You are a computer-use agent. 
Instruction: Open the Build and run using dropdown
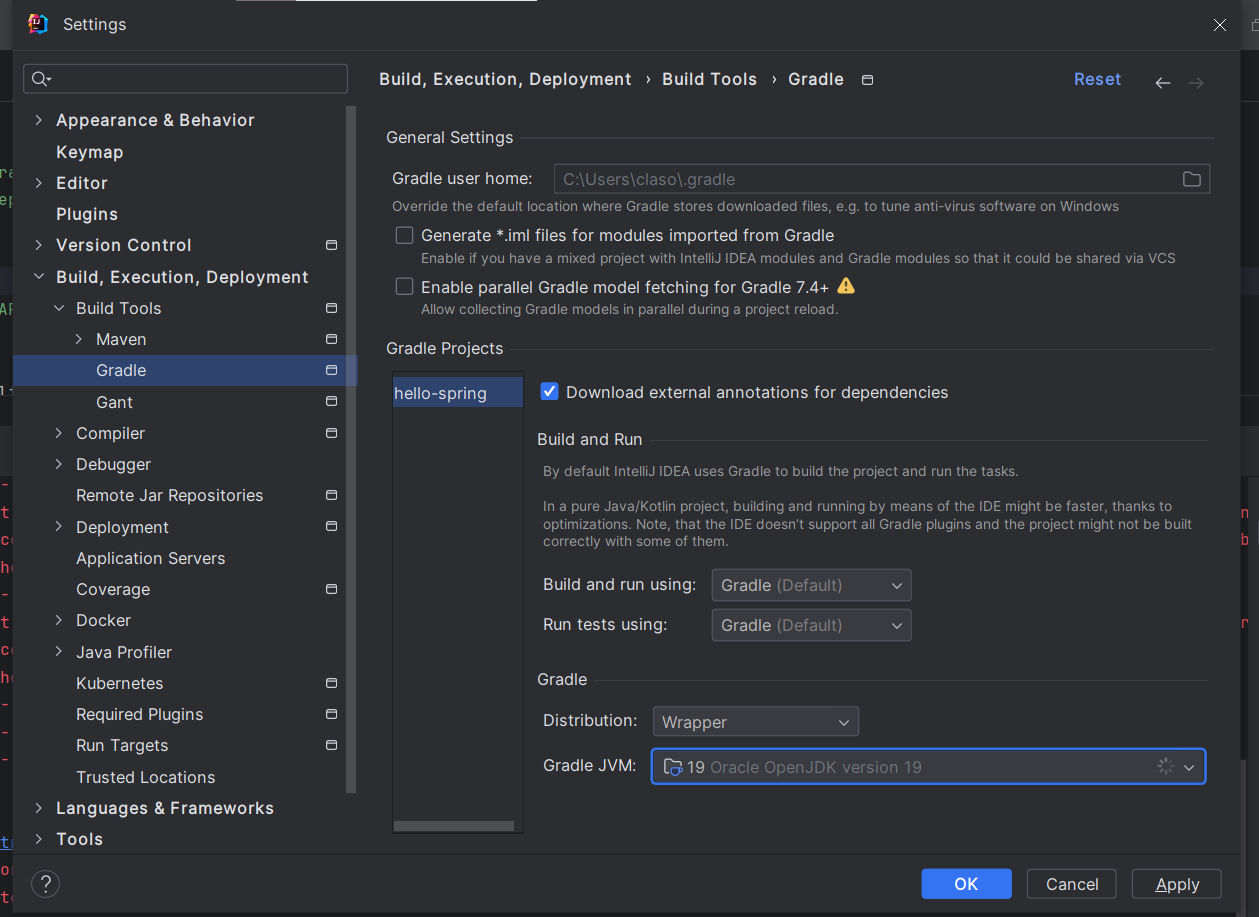(x=811, y=585)
